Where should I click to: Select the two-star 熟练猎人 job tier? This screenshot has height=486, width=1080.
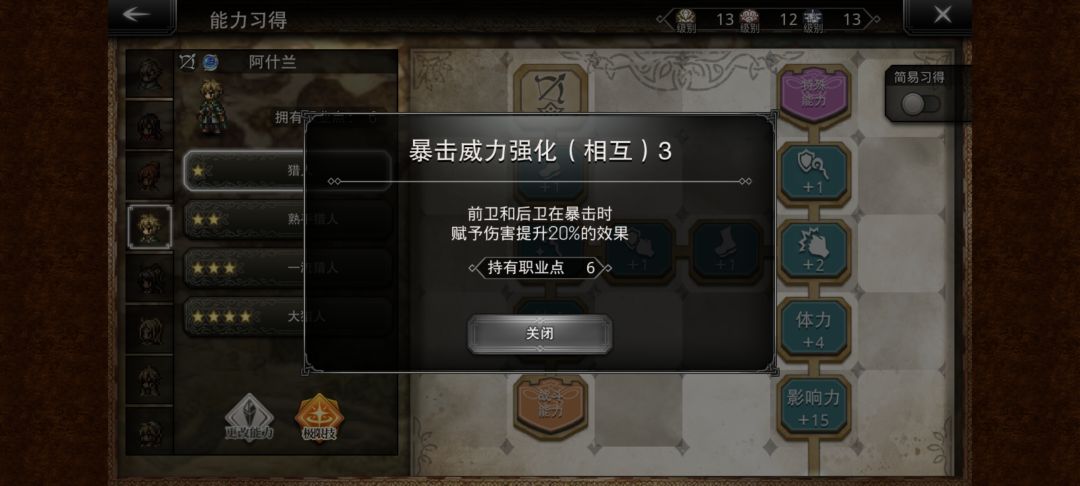[x=287, y=219]
